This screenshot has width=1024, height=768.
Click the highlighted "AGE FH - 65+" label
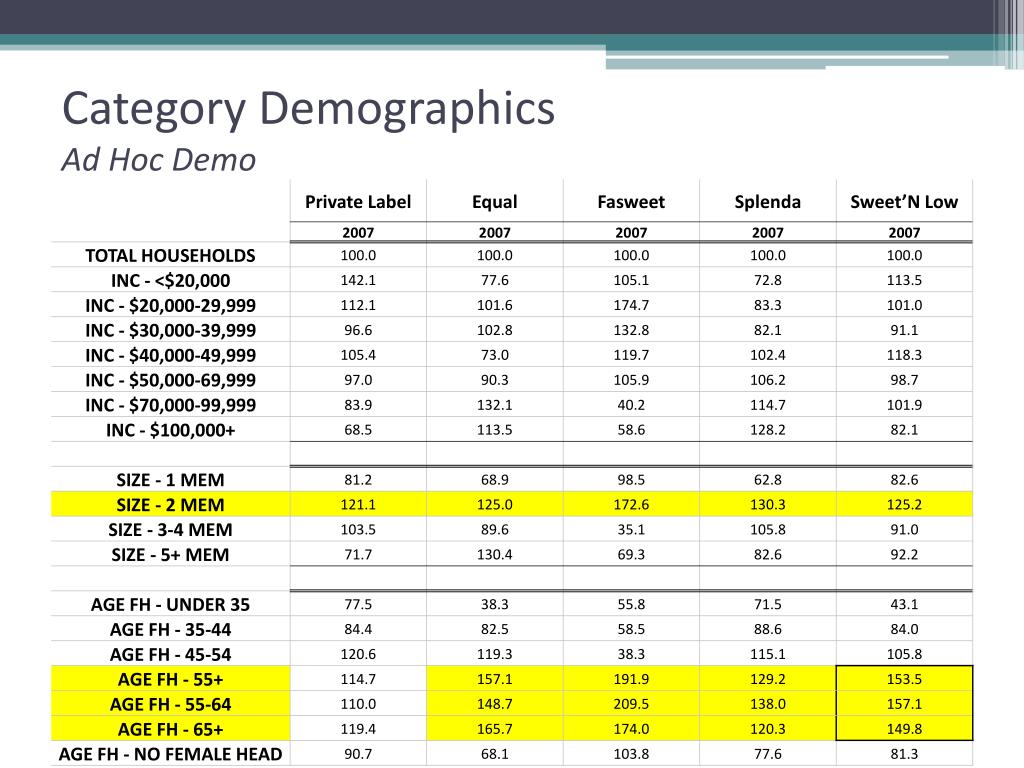pos(170,729)
